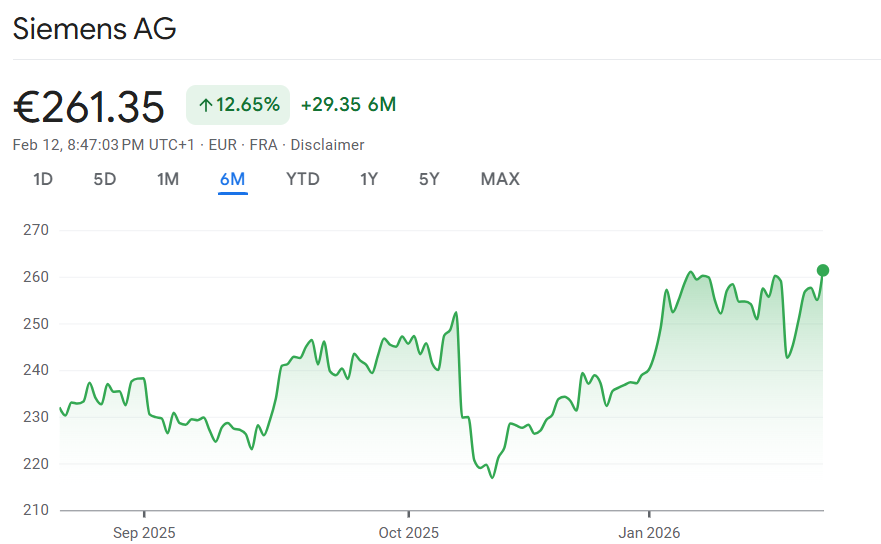Choose the 1Y time range

[369, 180]
